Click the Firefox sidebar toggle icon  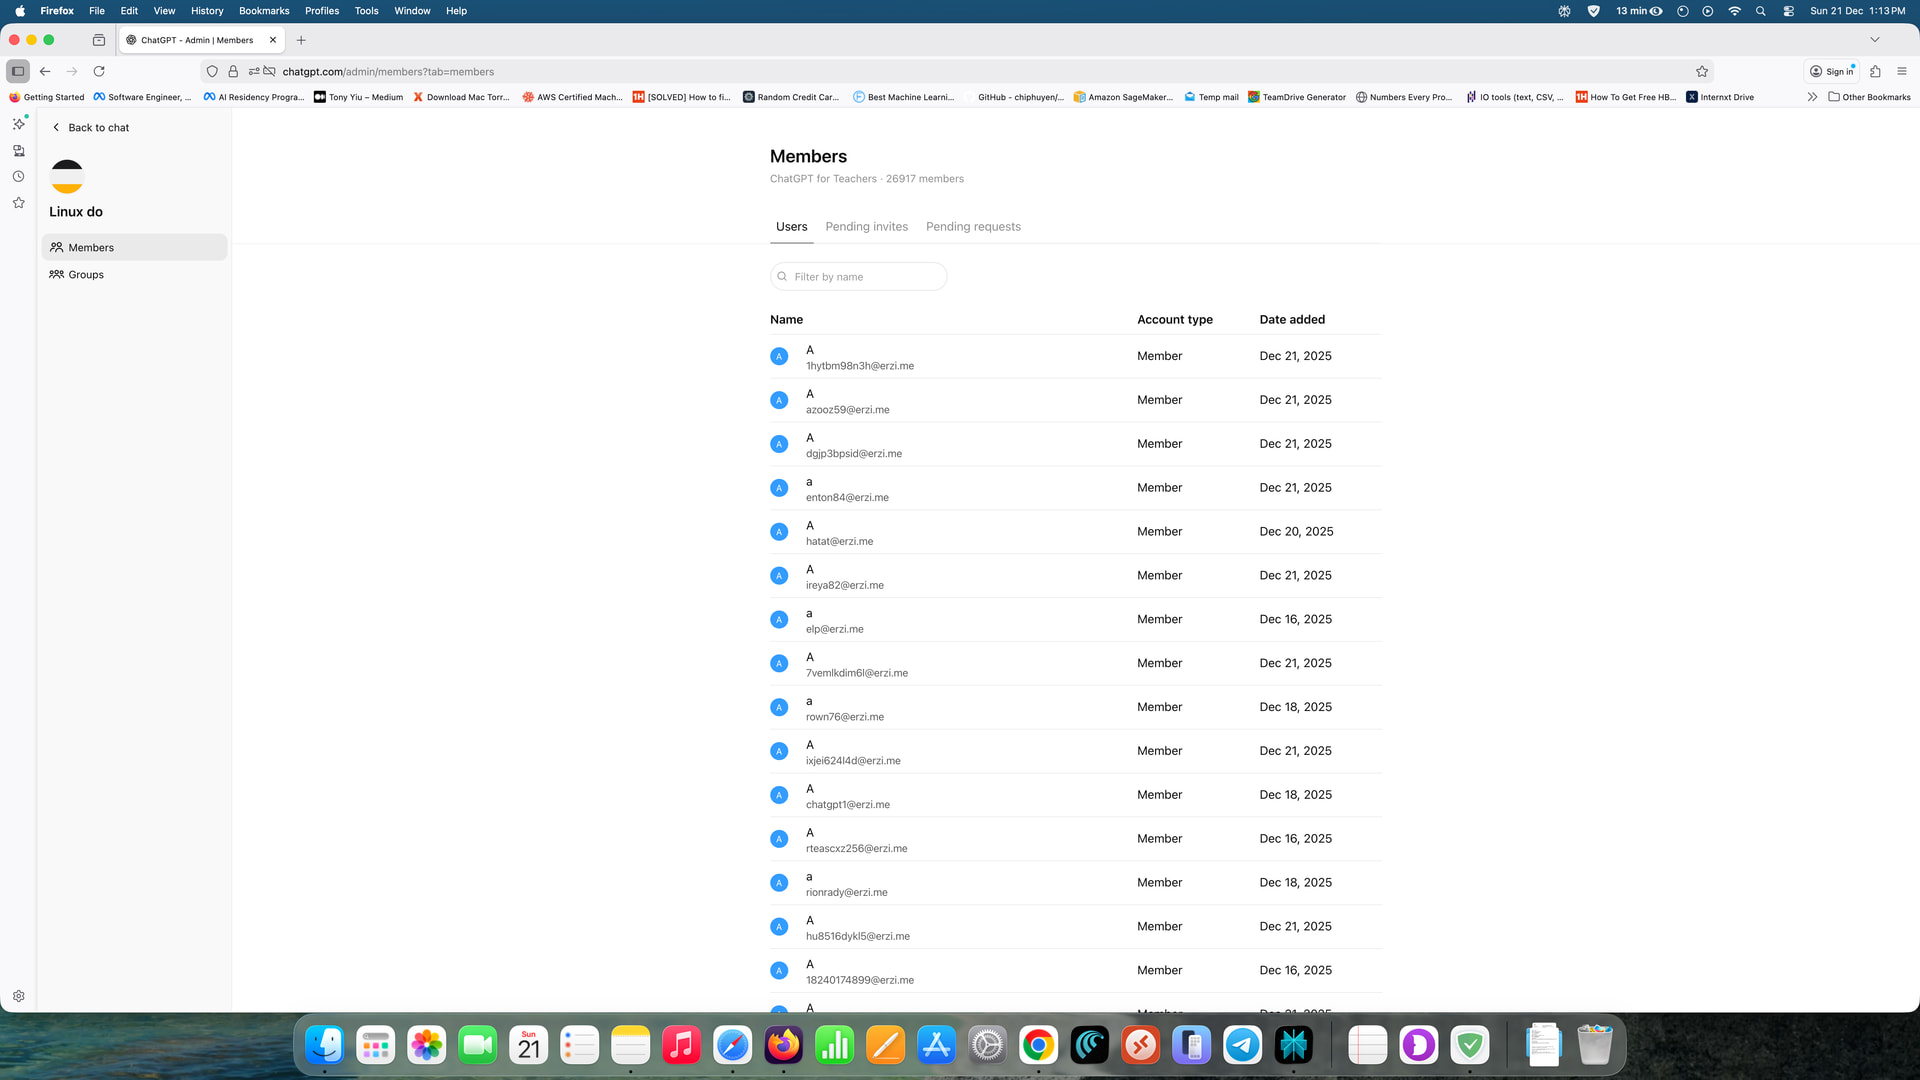tap(18, 71)
